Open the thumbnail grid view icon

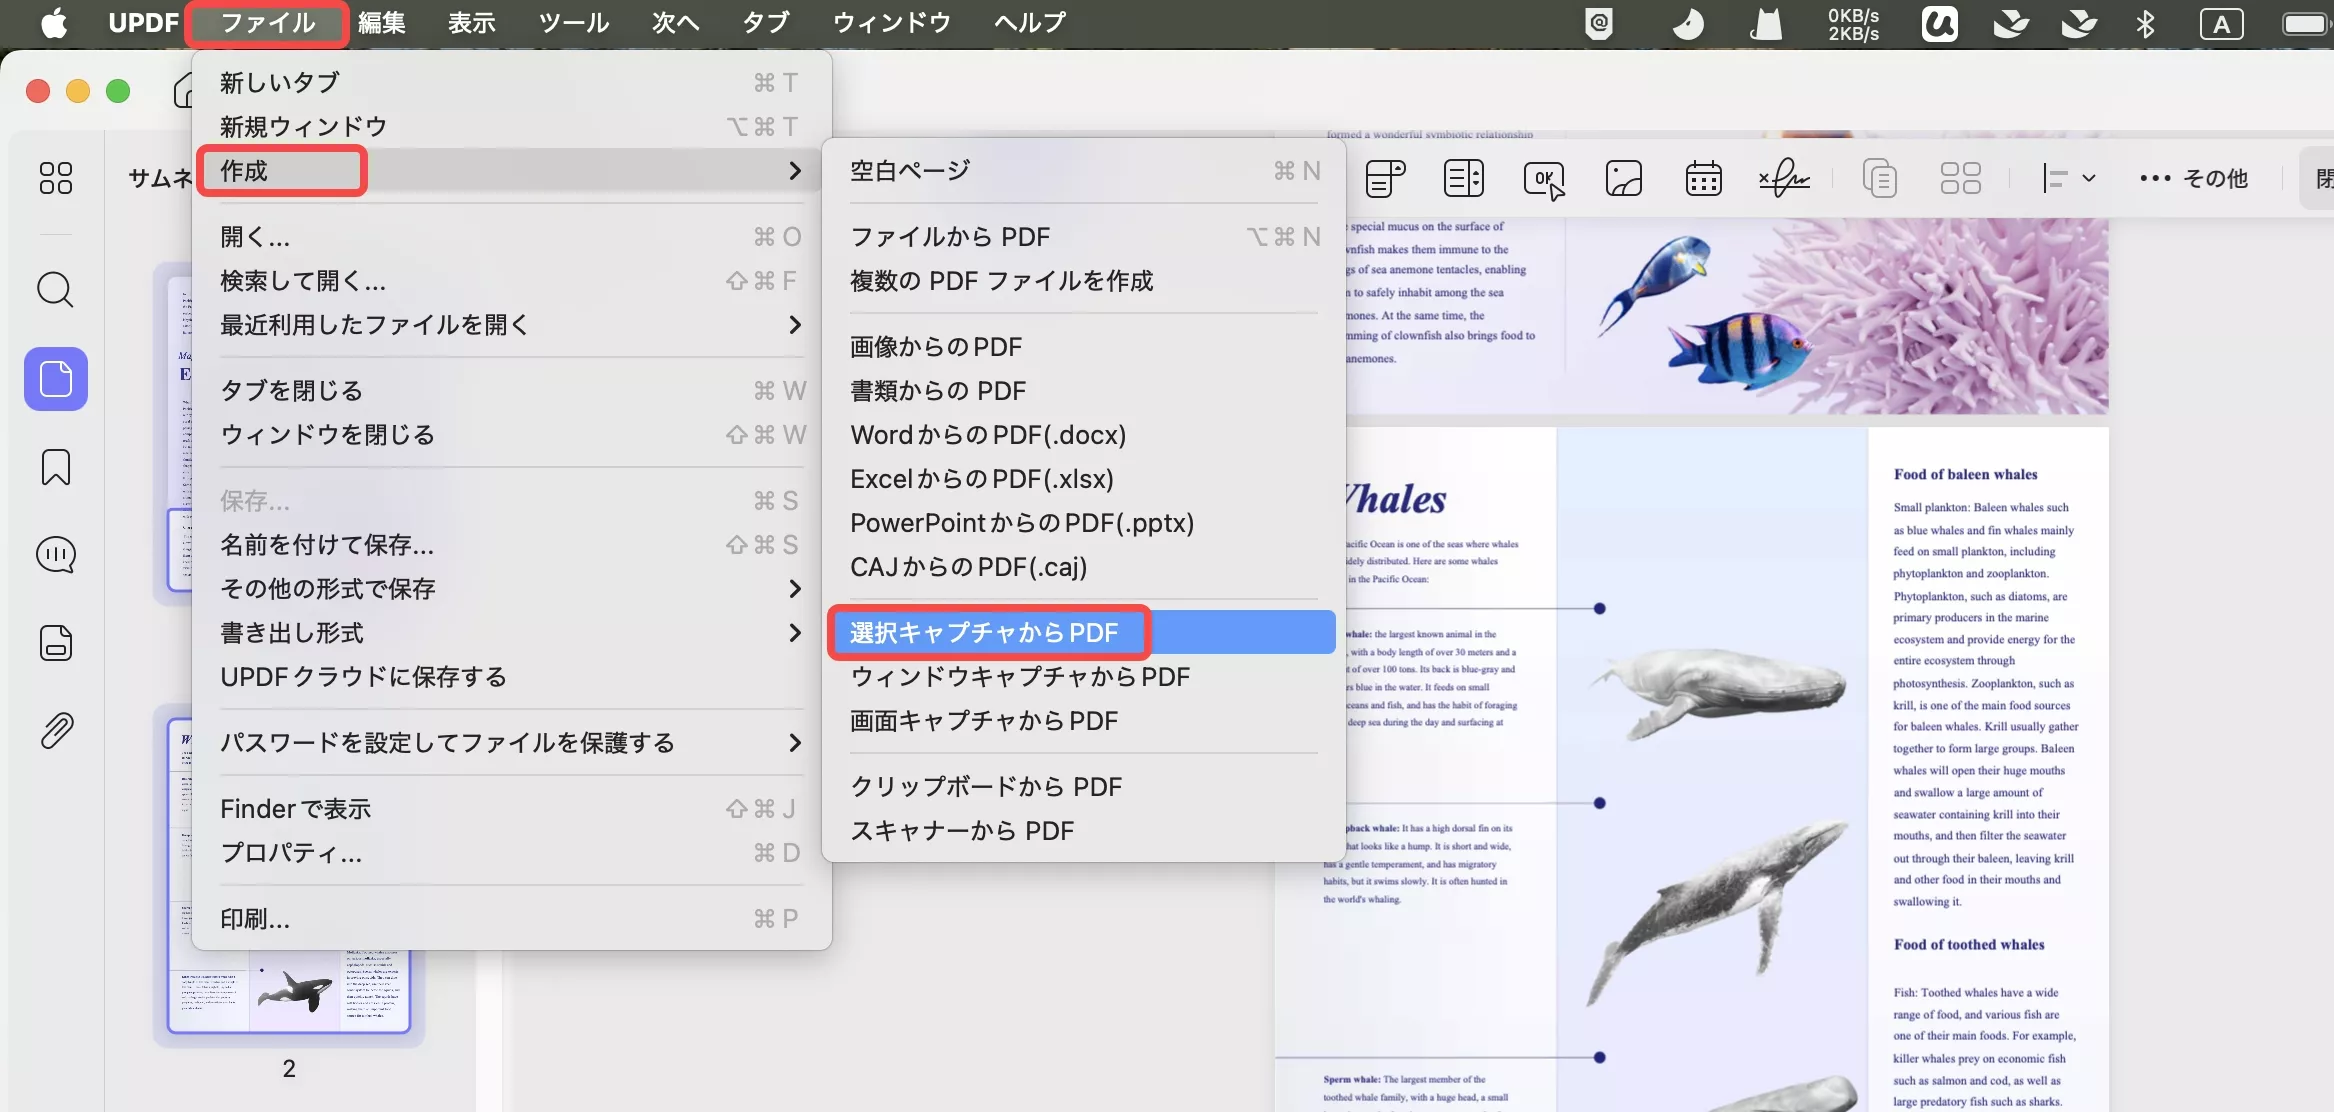click(55, 178)
